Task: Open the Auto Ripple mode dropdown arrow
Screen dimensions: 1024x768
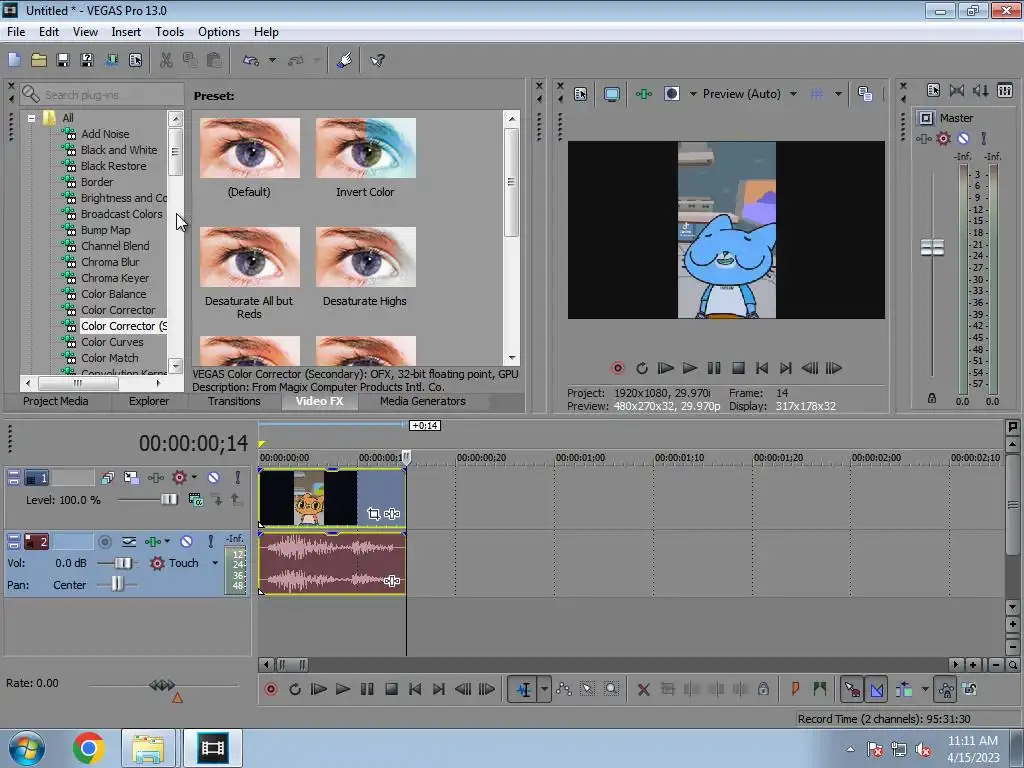Action: click(x=925, y=689)
